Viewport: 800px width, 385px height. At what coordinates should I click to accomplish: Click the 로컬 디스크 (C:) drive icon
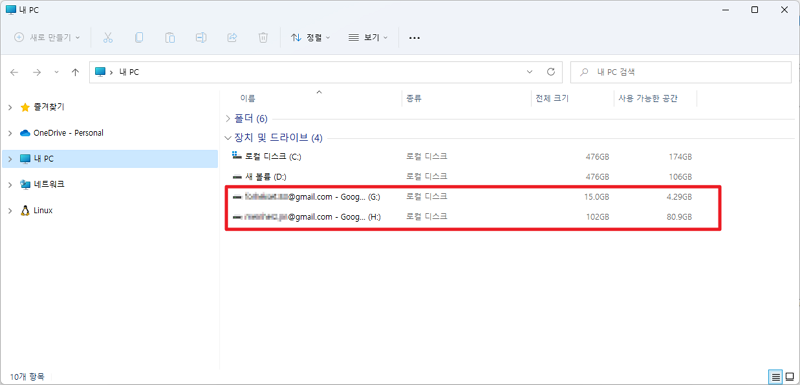tap(236, 156)
